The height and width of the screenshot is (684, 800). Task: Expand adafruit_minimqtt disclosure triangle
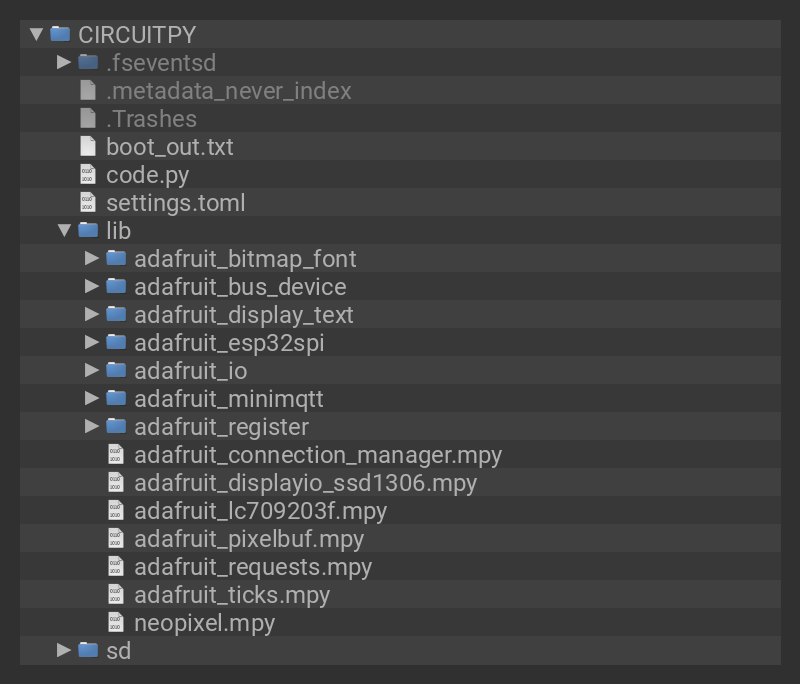coord(92,398)
